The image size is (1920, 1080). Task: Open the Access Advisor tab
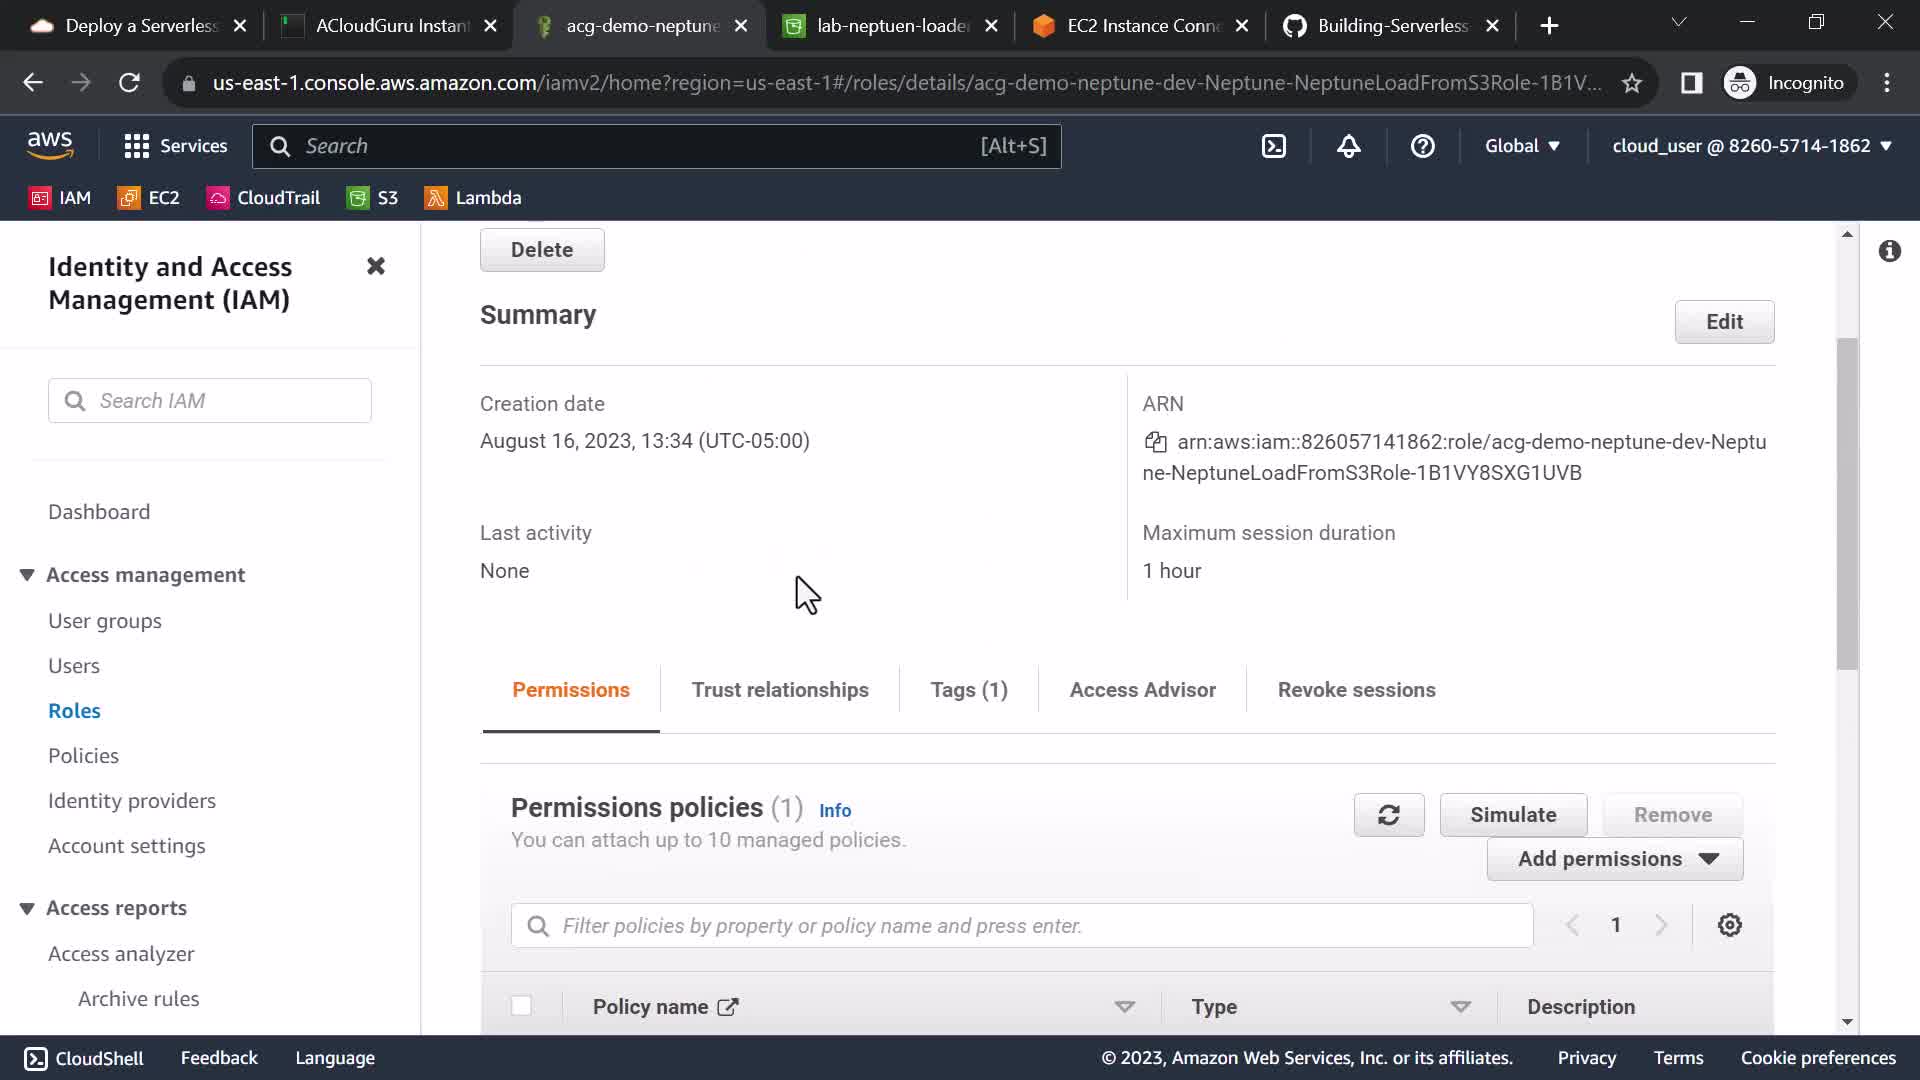pyautogui.click(x=1142, y=690)
